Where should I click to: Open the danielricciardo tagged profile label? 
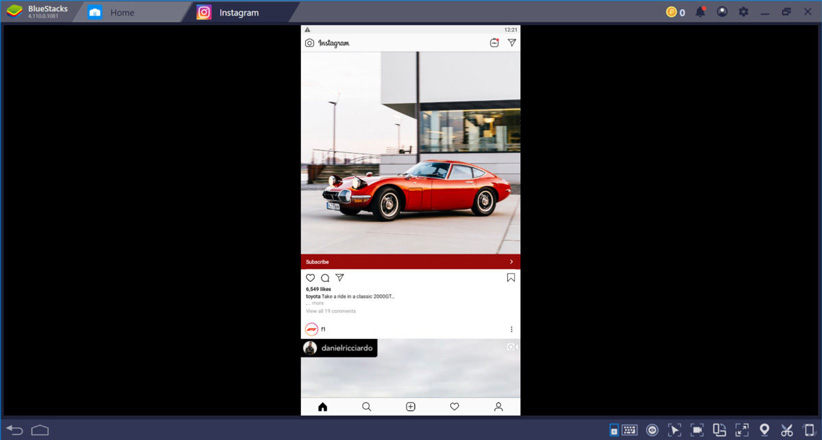pos(339,348)
